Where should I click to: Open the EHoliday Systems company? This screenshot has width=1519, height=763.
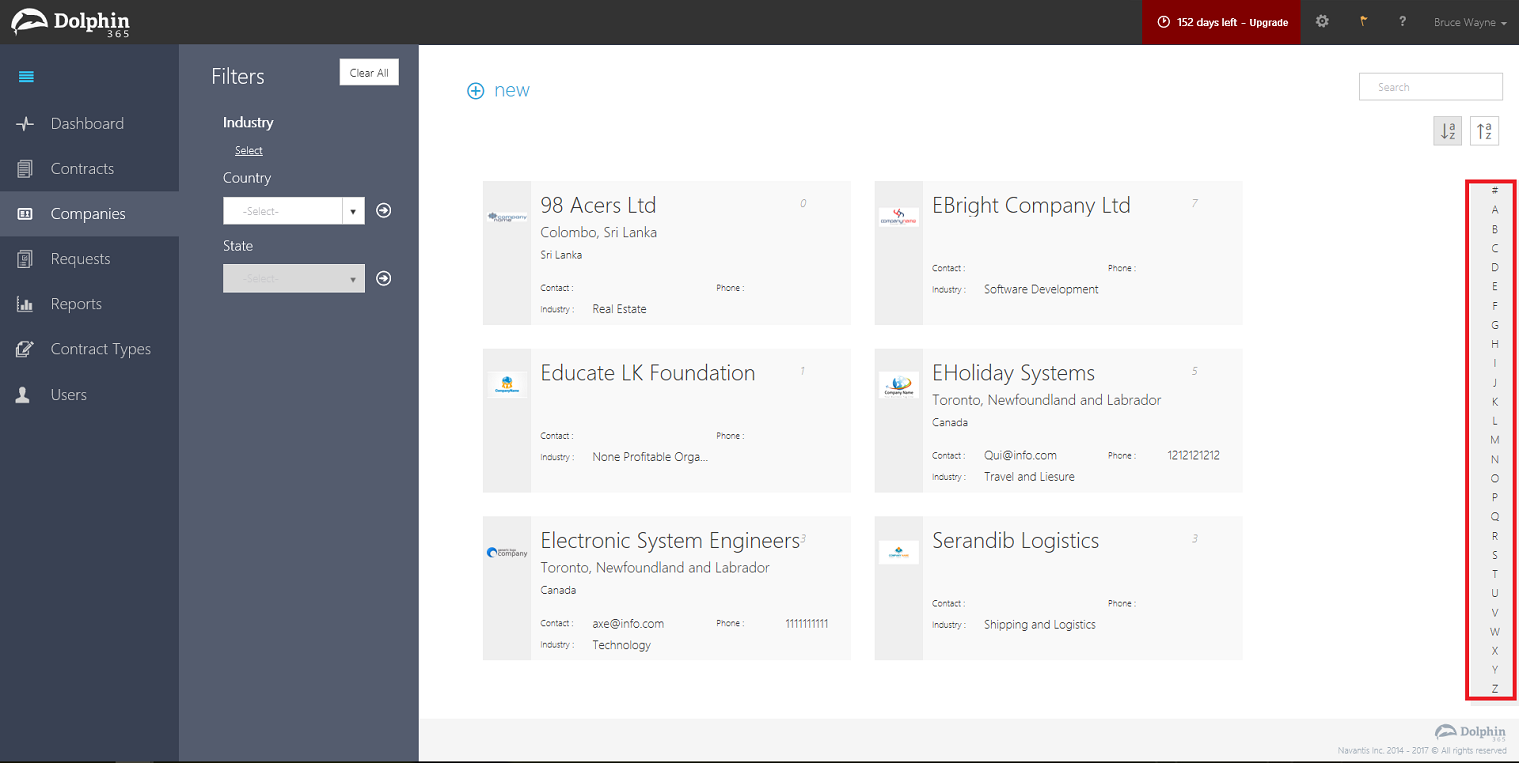pyautogui.click(x=1013, y=373)
